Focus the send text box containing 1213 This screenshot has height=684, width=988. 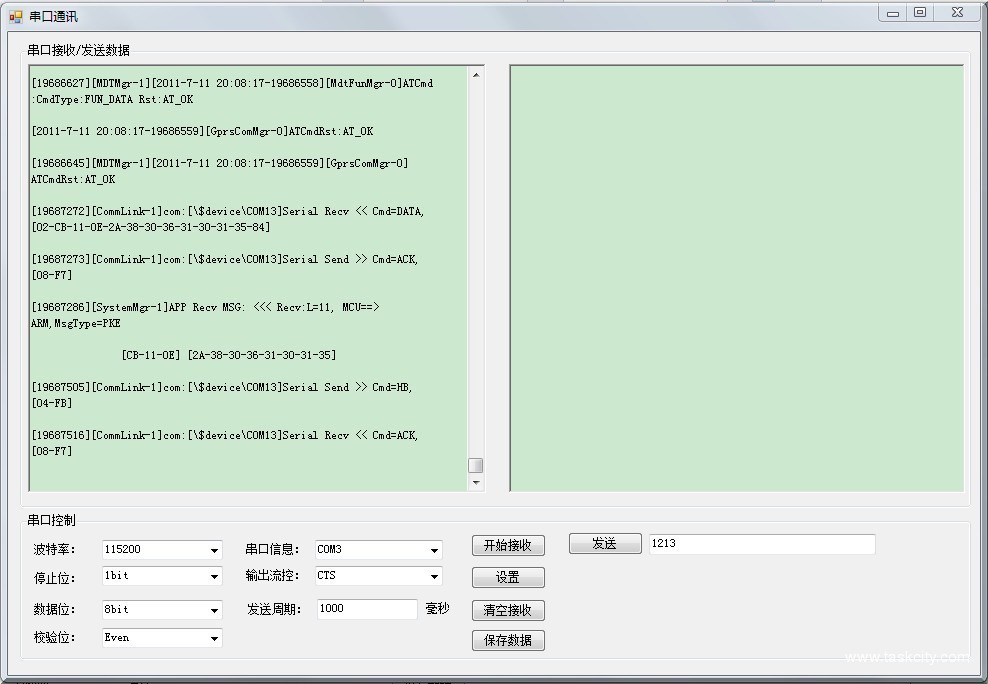pyautogui.click(x=761, y=544)
